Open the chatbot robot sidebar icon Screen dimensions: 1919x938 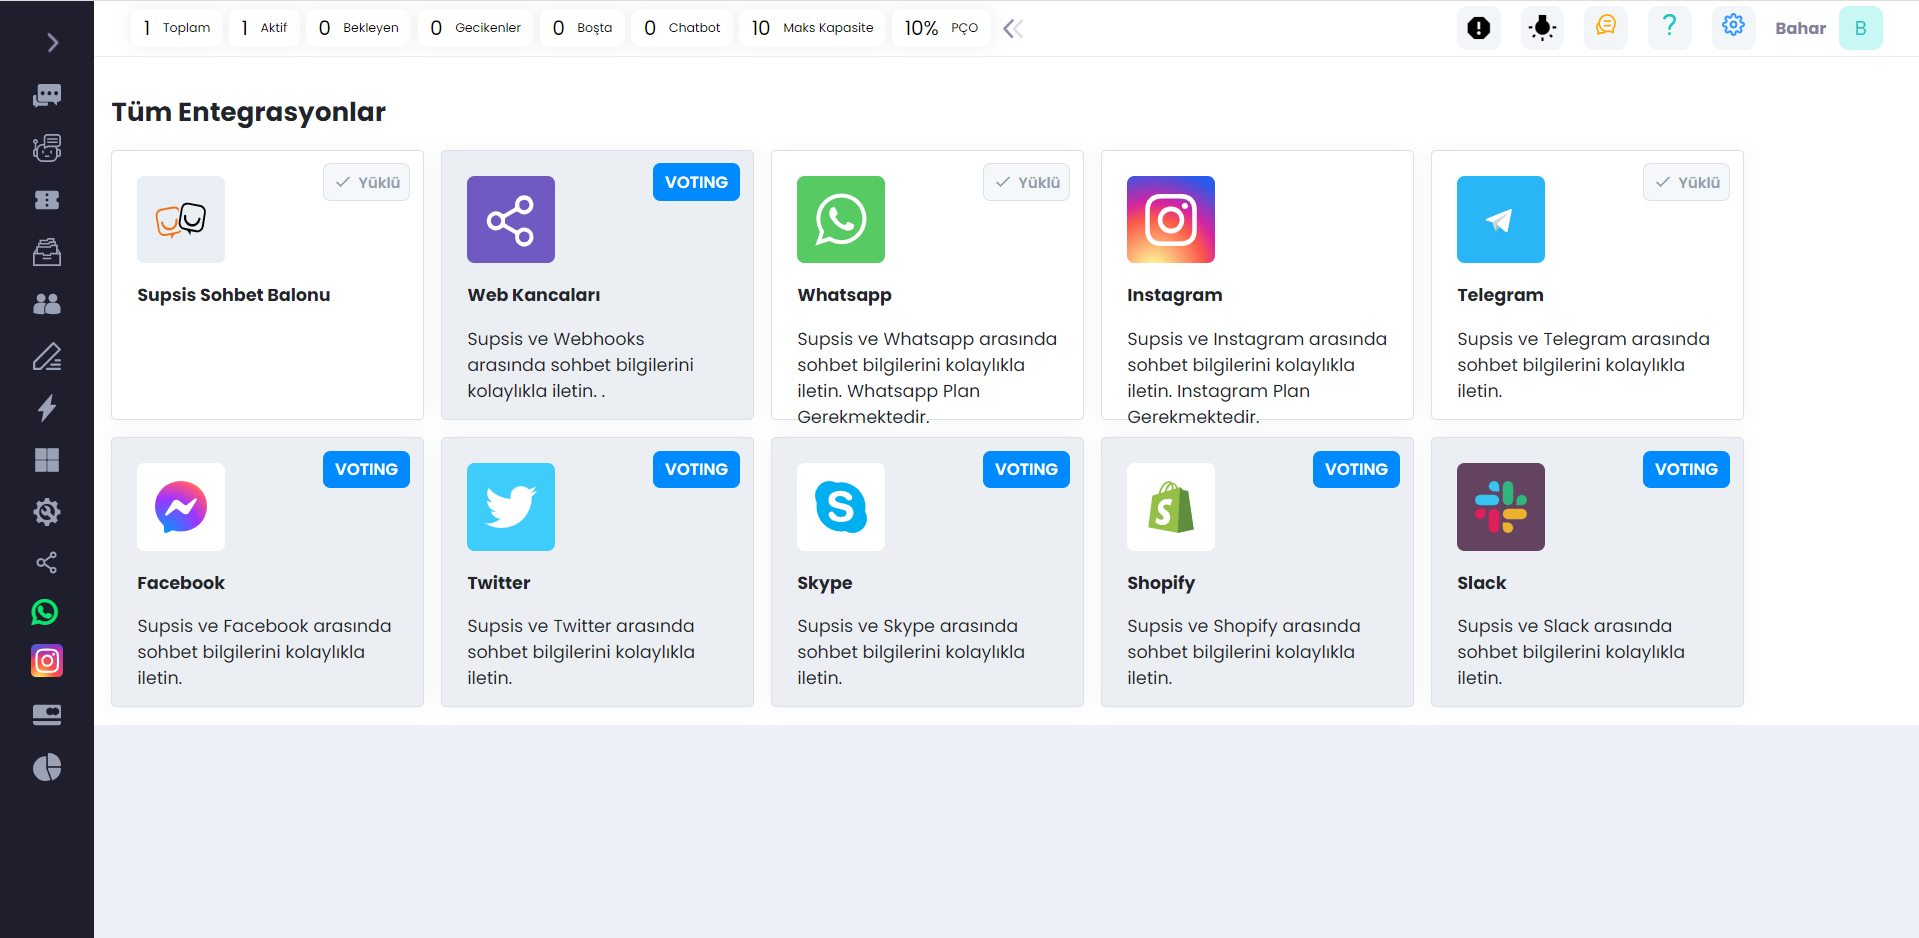pyautogui.click(x=47, y=148)
